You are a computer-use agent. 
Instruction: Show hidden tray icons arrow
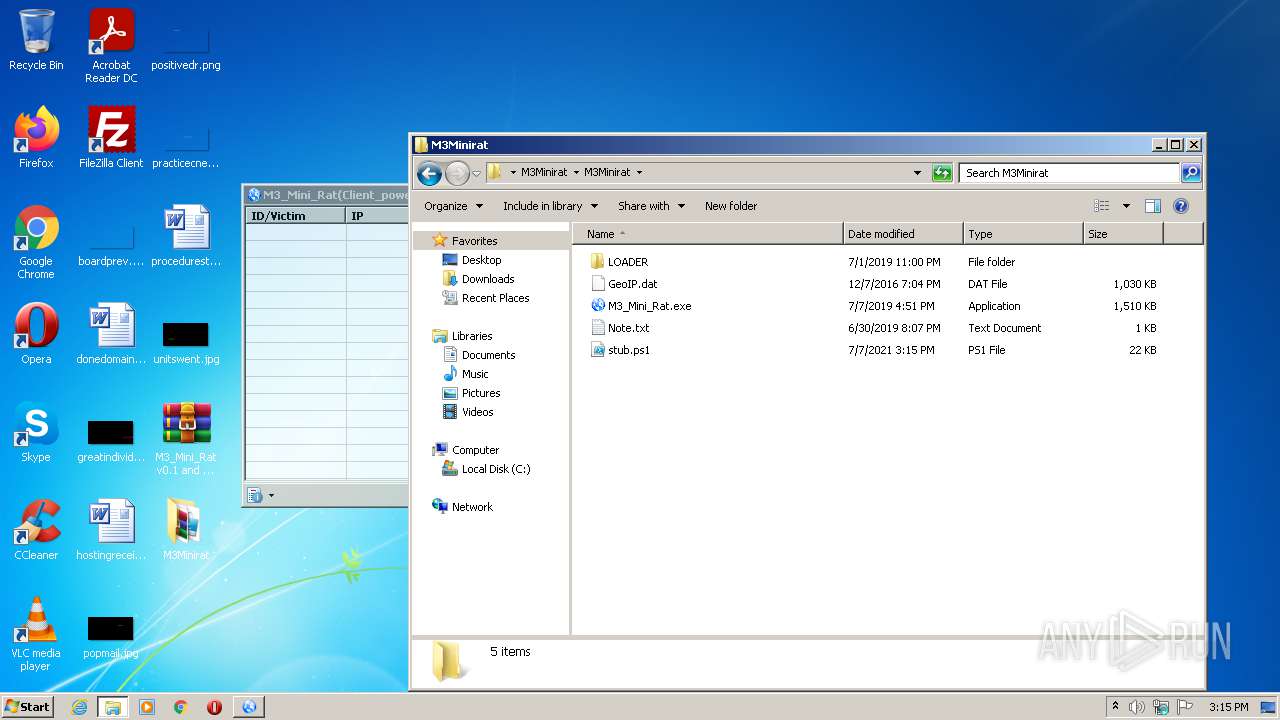(1115, 706)
